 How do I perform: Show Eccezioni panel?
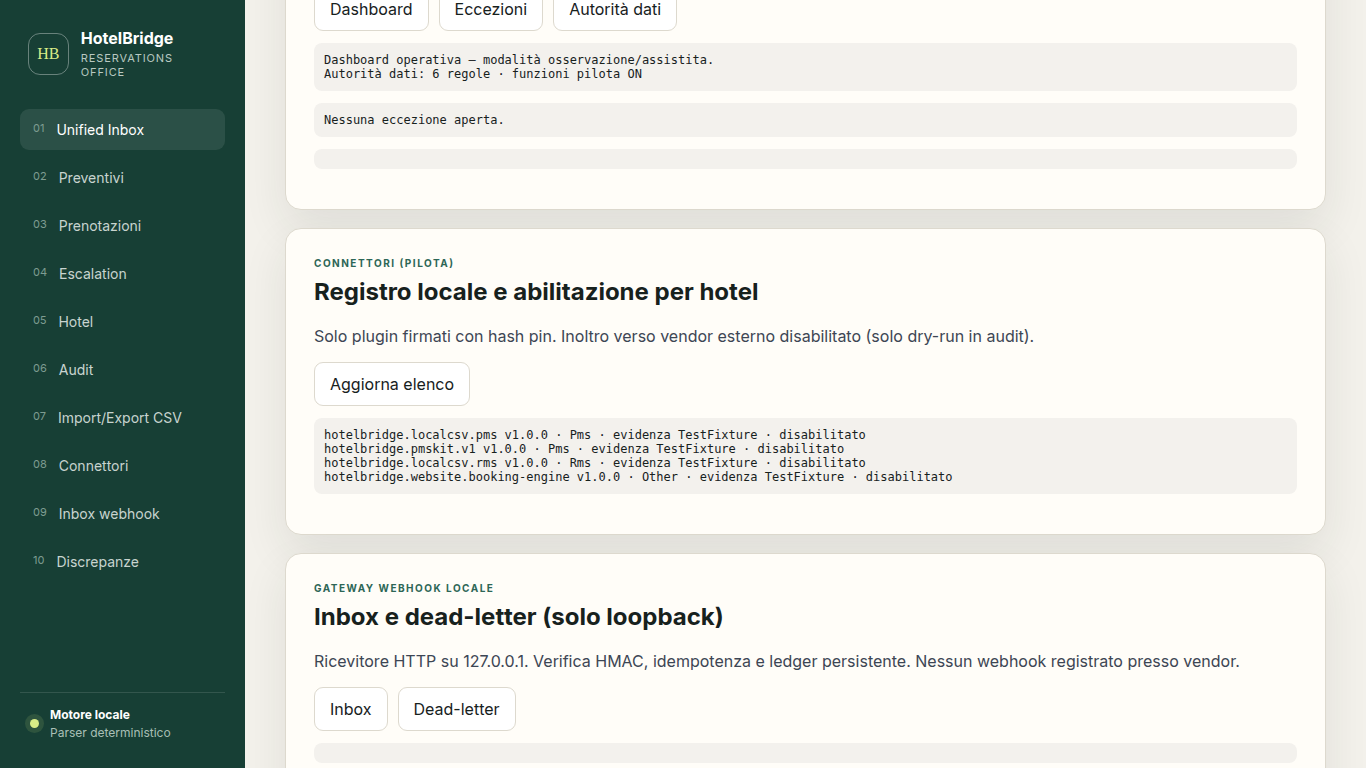[x=491, y=10]
